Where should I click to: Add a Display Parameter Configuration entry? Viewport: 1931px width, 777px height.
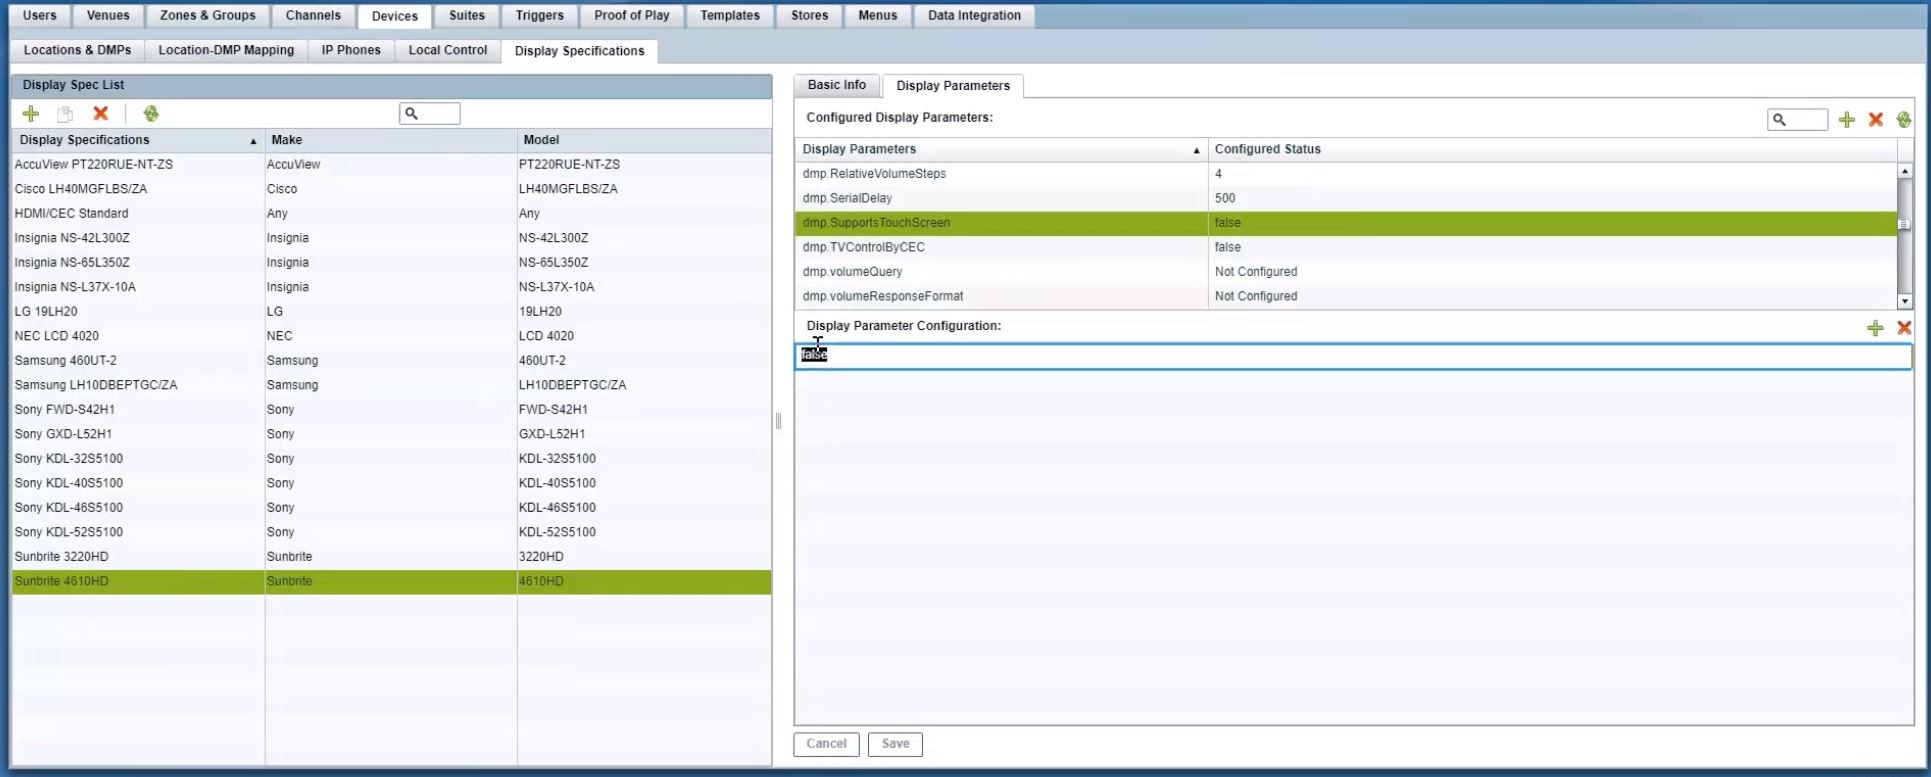(1875, 328)
